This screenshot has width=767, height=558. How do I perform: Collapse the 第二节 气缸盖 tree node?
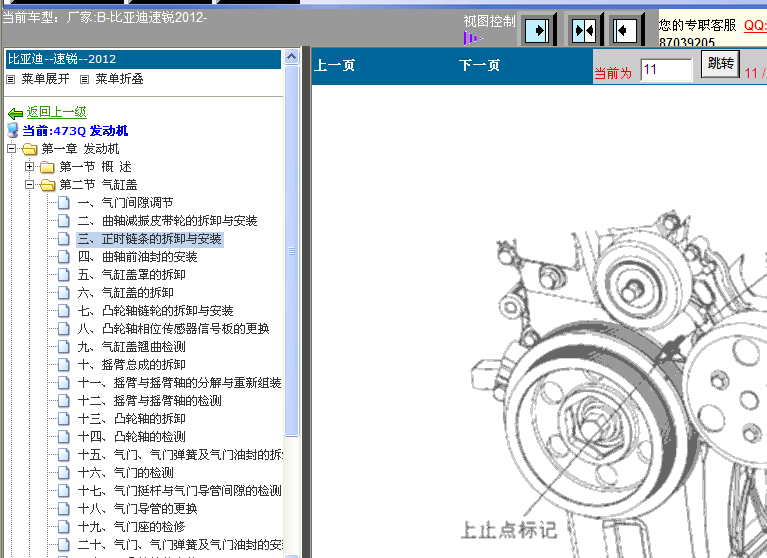(30, 185)
